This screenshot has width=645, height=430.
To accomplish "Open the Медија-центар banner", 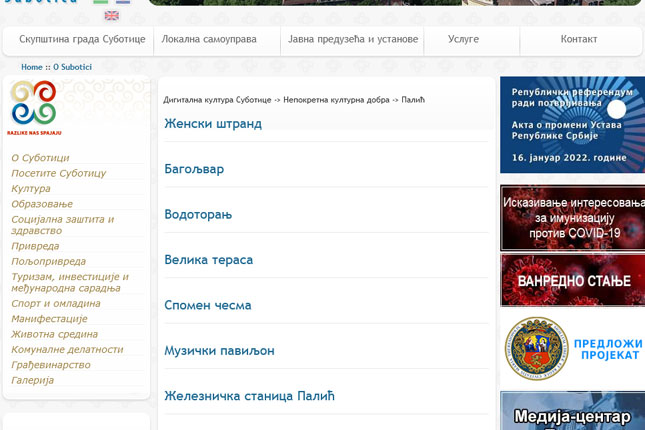I will point(572,412).
